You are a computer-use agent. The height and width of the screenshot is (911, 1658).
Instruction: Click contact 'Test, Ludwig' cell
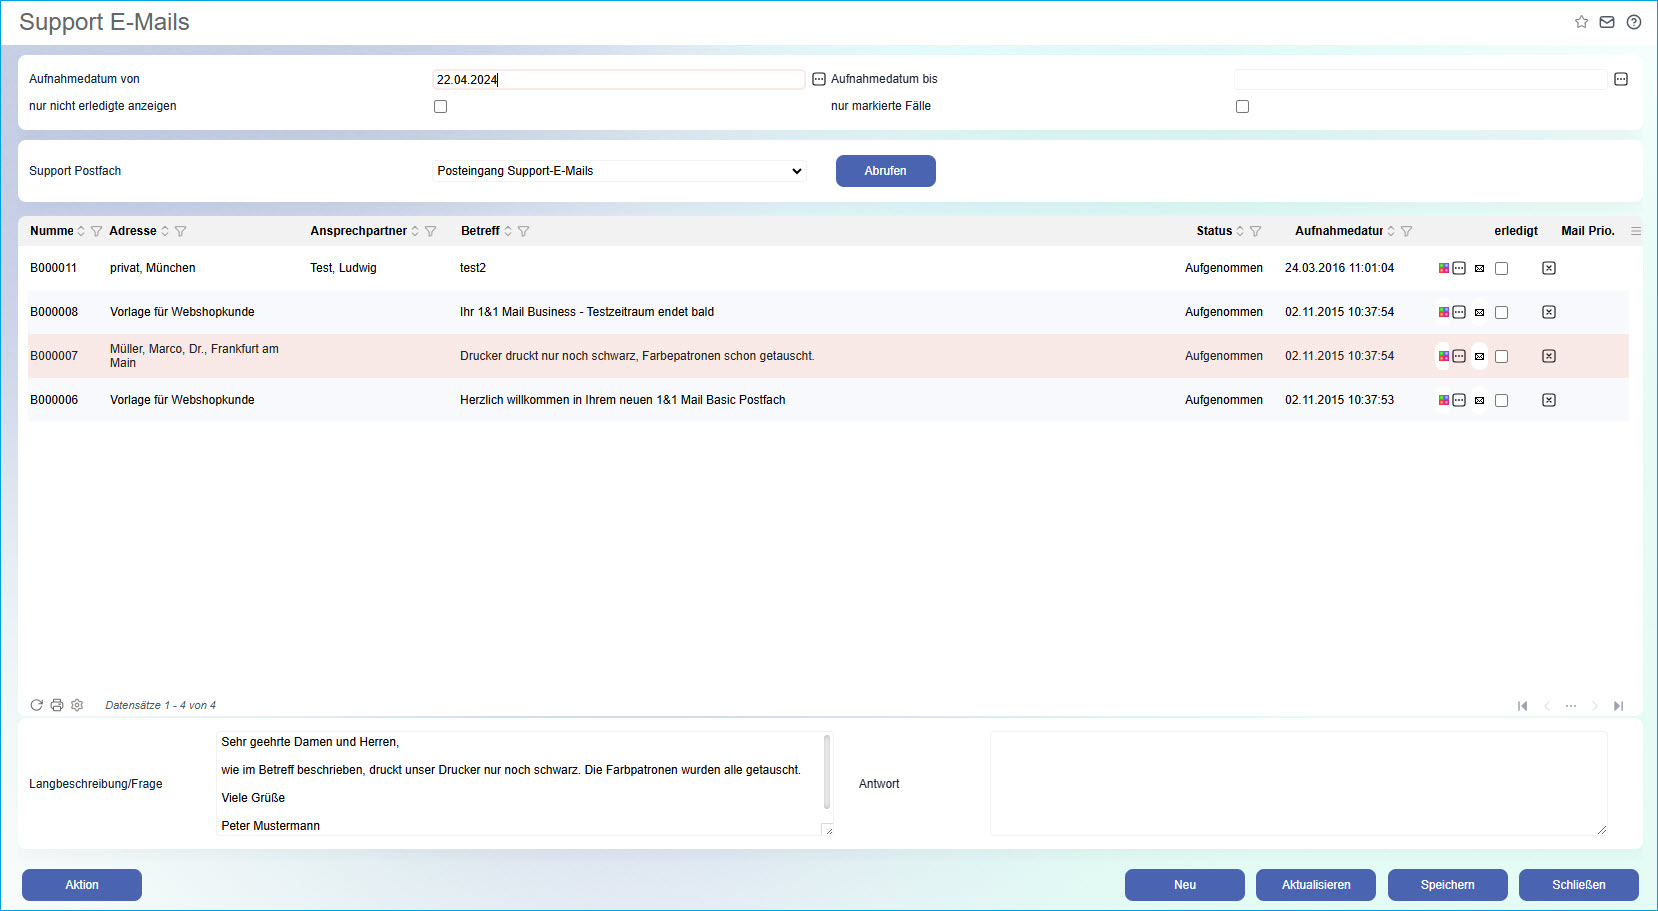click(343, 268)
